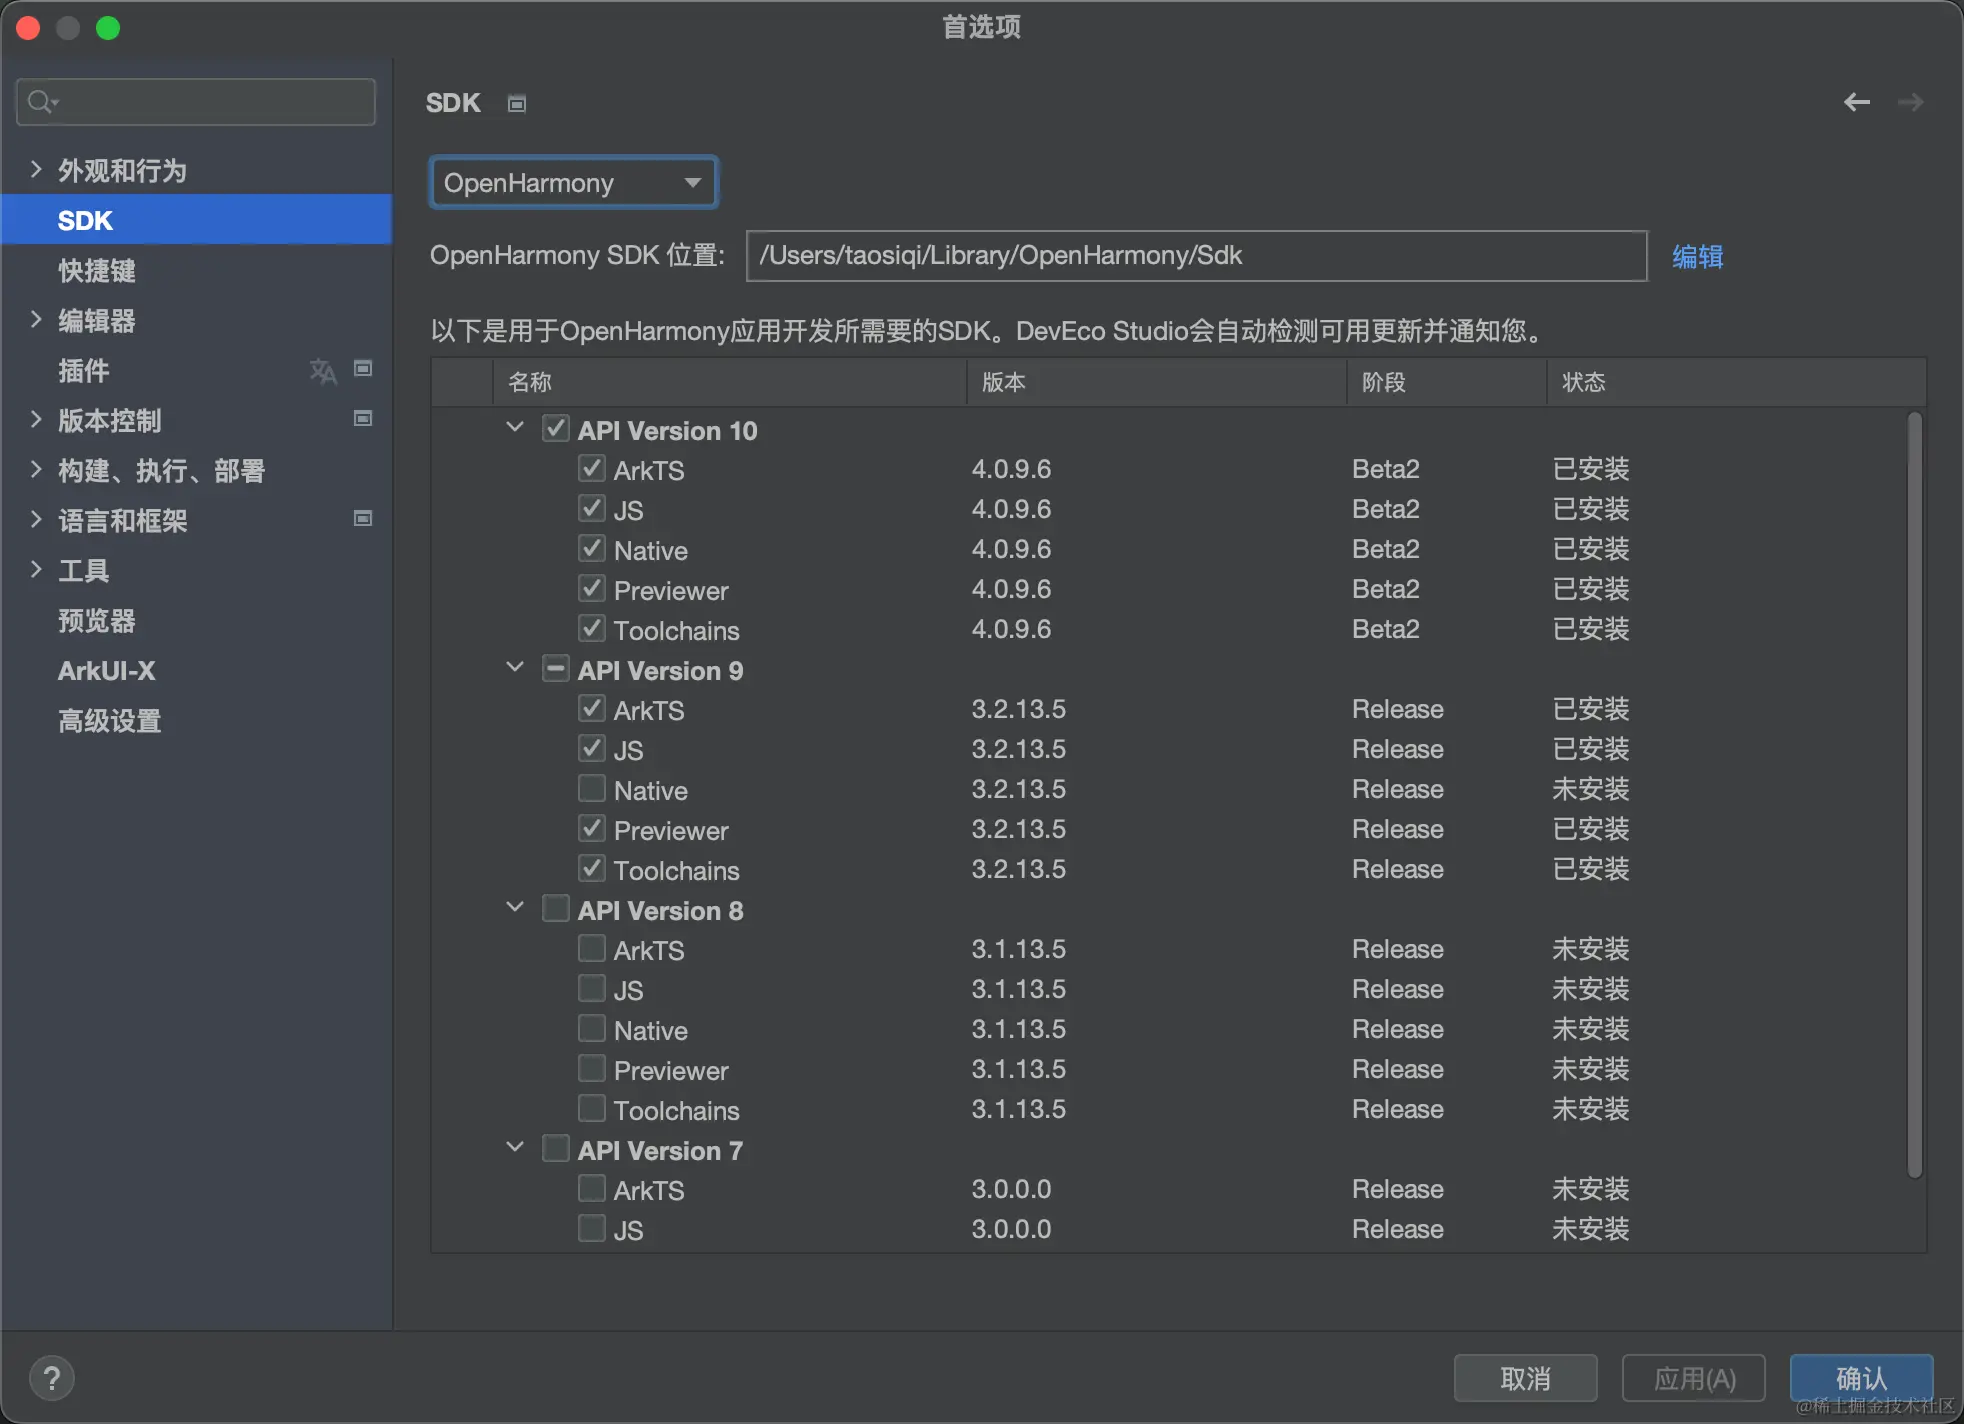Check Previewer 3.1.13.5 checkbox

click(592, 1068)
